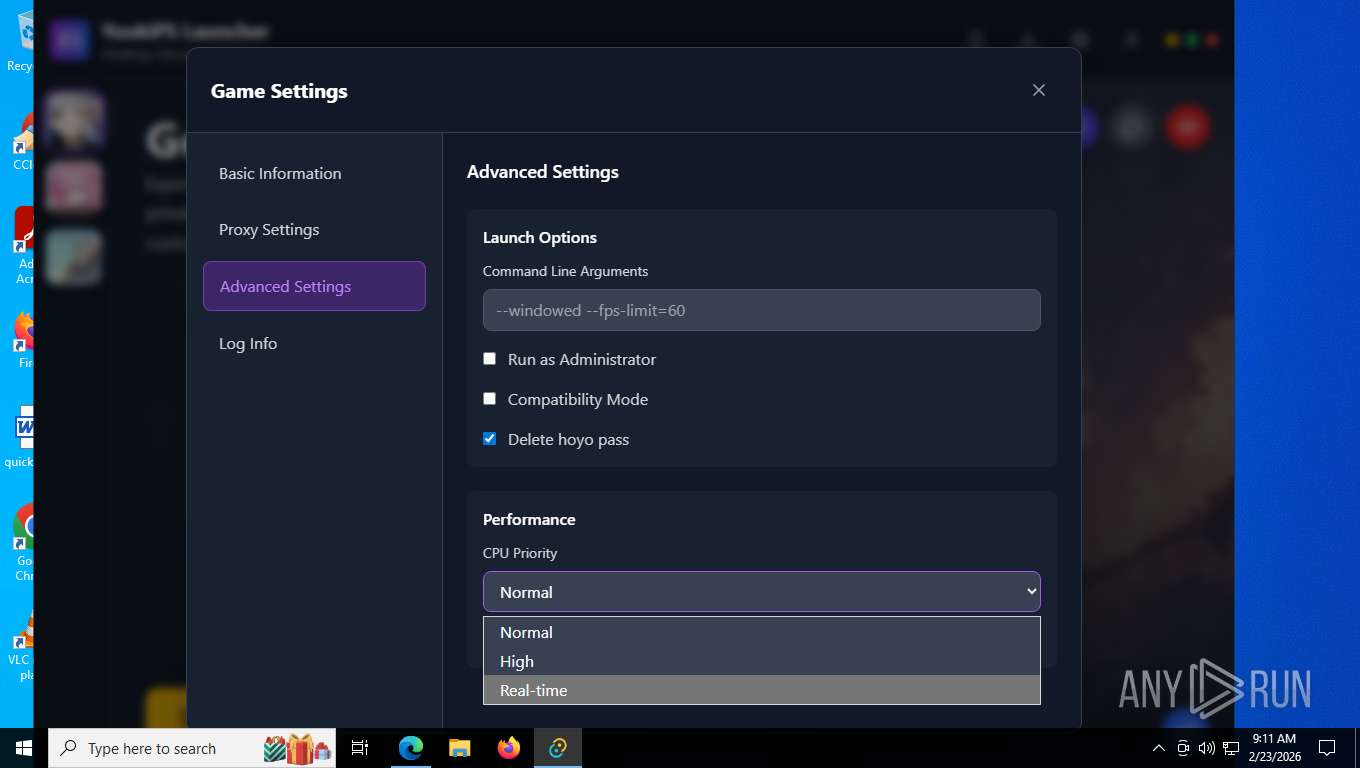Viewport: 1360px width, 768px height.
Task: Toggle the Compatibility Mode checkbox
Action: click(x=490, y=399)
